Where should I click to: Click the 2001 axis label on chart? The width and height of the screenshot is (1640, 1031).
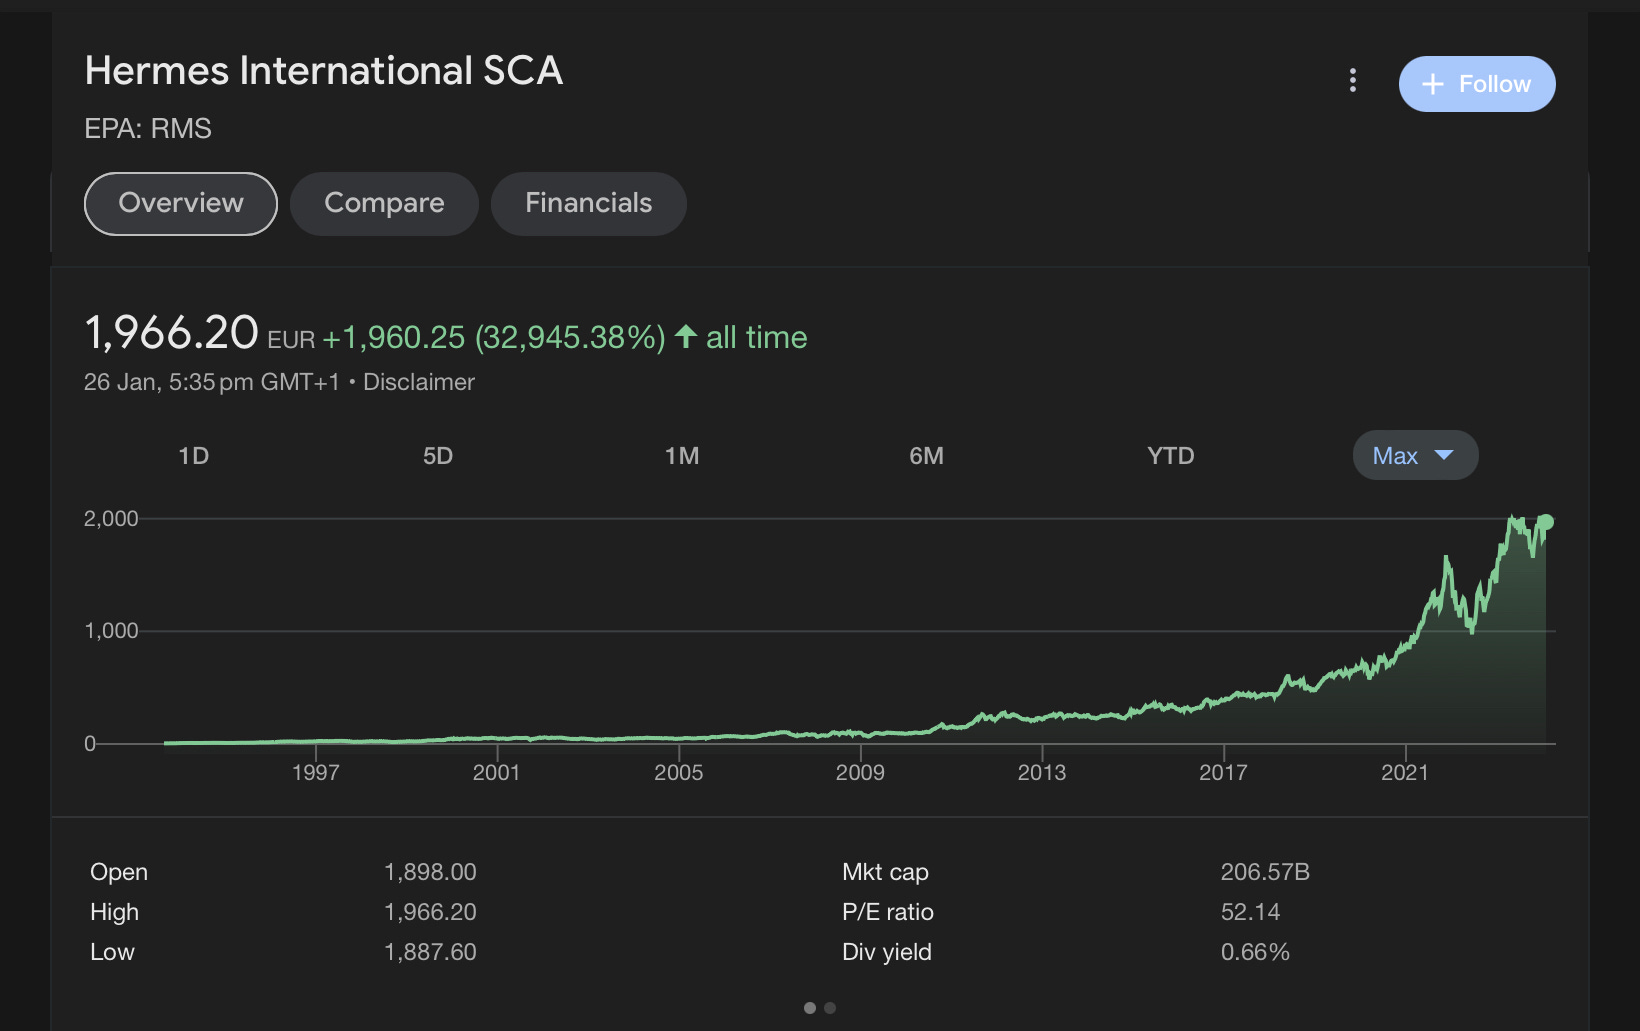(497, 772)
